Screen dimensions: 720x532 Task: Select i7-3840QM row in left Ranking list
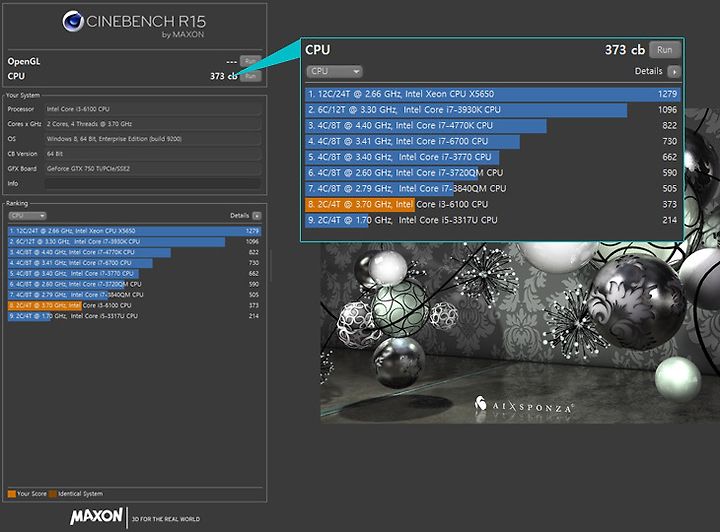[x=135, y=295]
